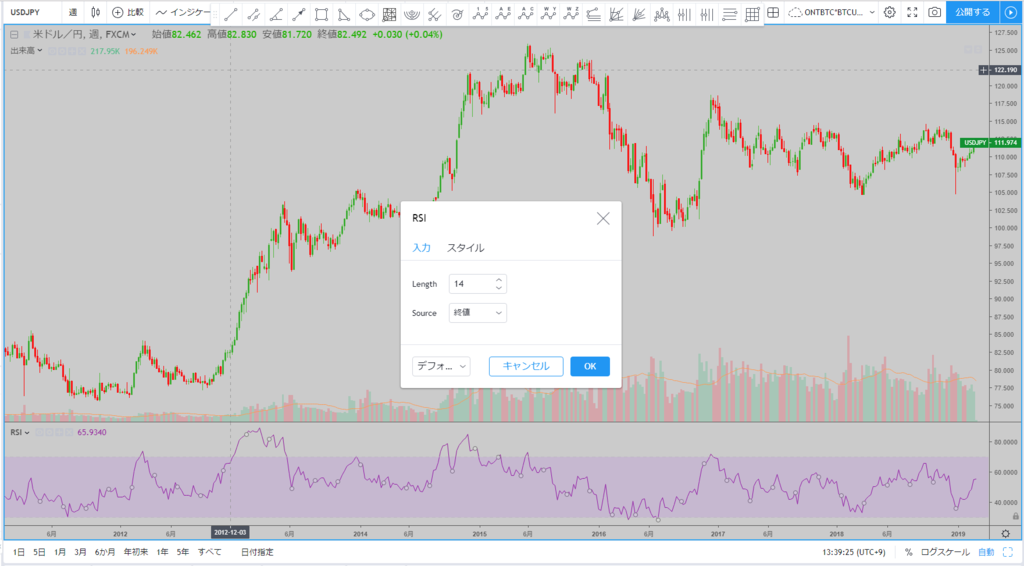Open the layout selection grid icon
Screen dimensions: 1024x566
click(773, 12)
